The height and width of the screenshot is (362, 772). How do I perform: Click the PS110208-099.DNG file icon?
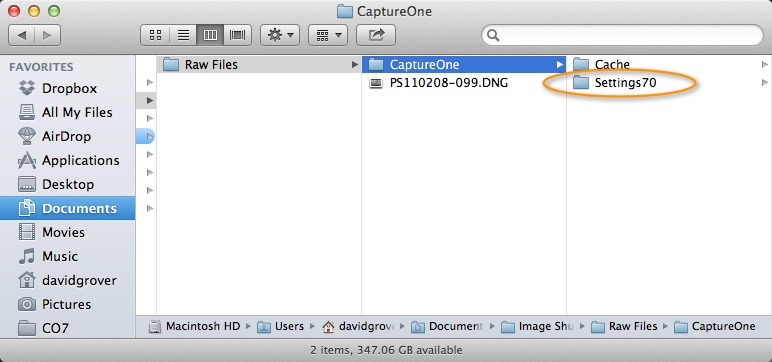pyautogui.click(x=376, y=83)
